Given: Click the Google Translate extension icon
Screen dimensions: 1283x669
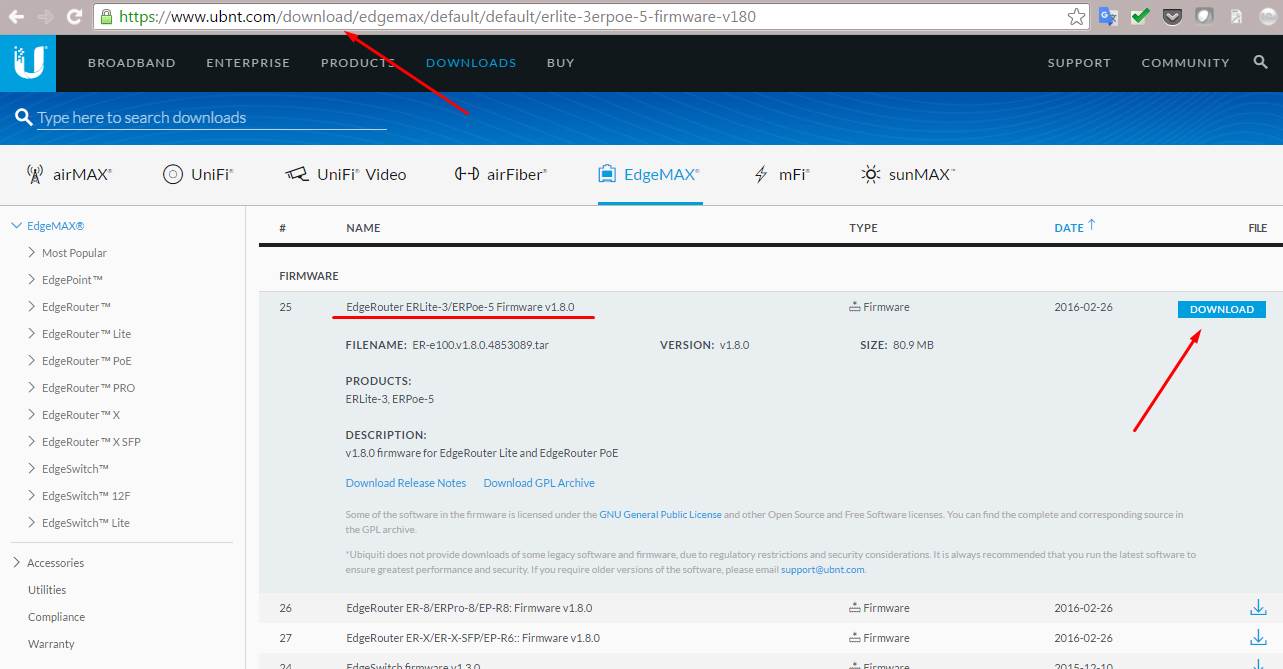Looking at the screenshot, I should [x=1107, y=17].
